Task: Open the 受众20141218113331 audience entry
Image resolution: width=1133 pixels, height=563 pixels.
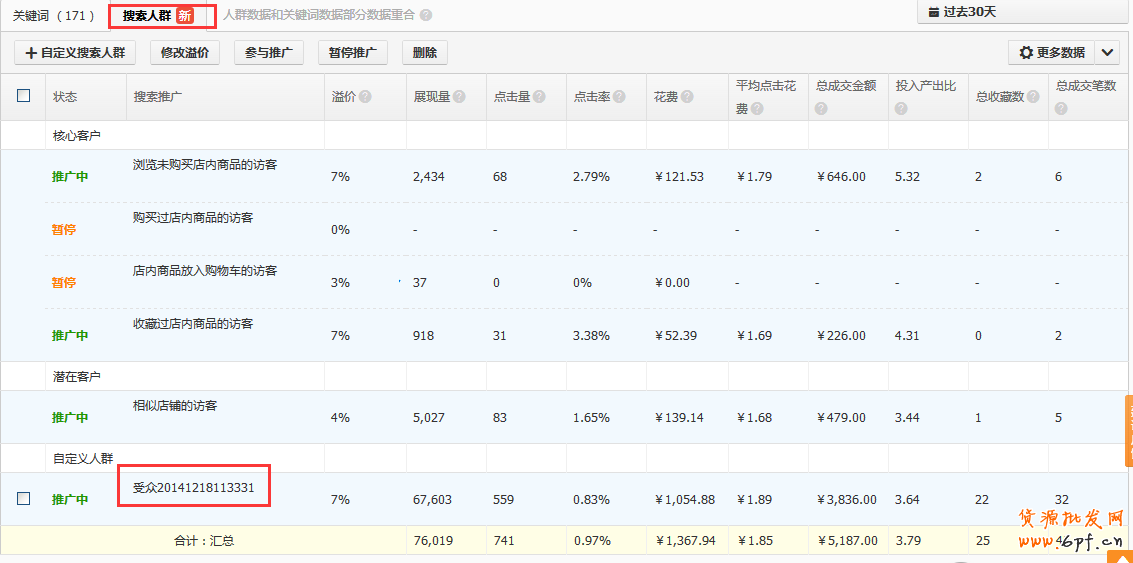Action: [194, 488]
